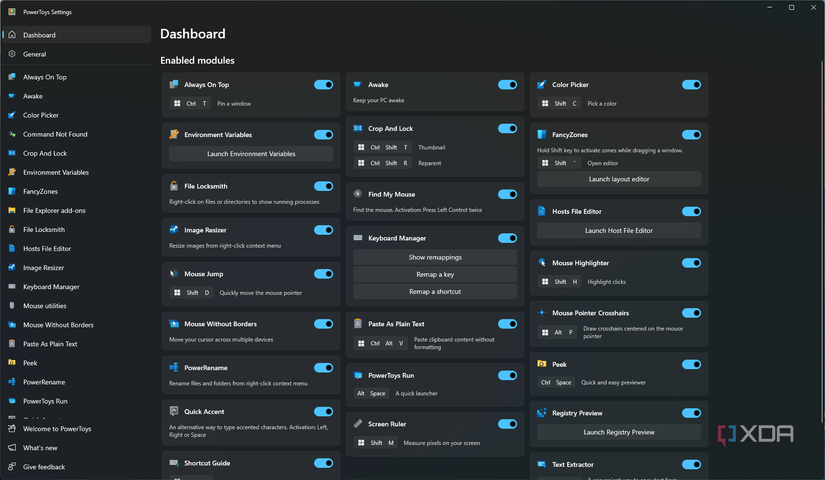Disable the Awake module toggle

[x=508, y=85]
